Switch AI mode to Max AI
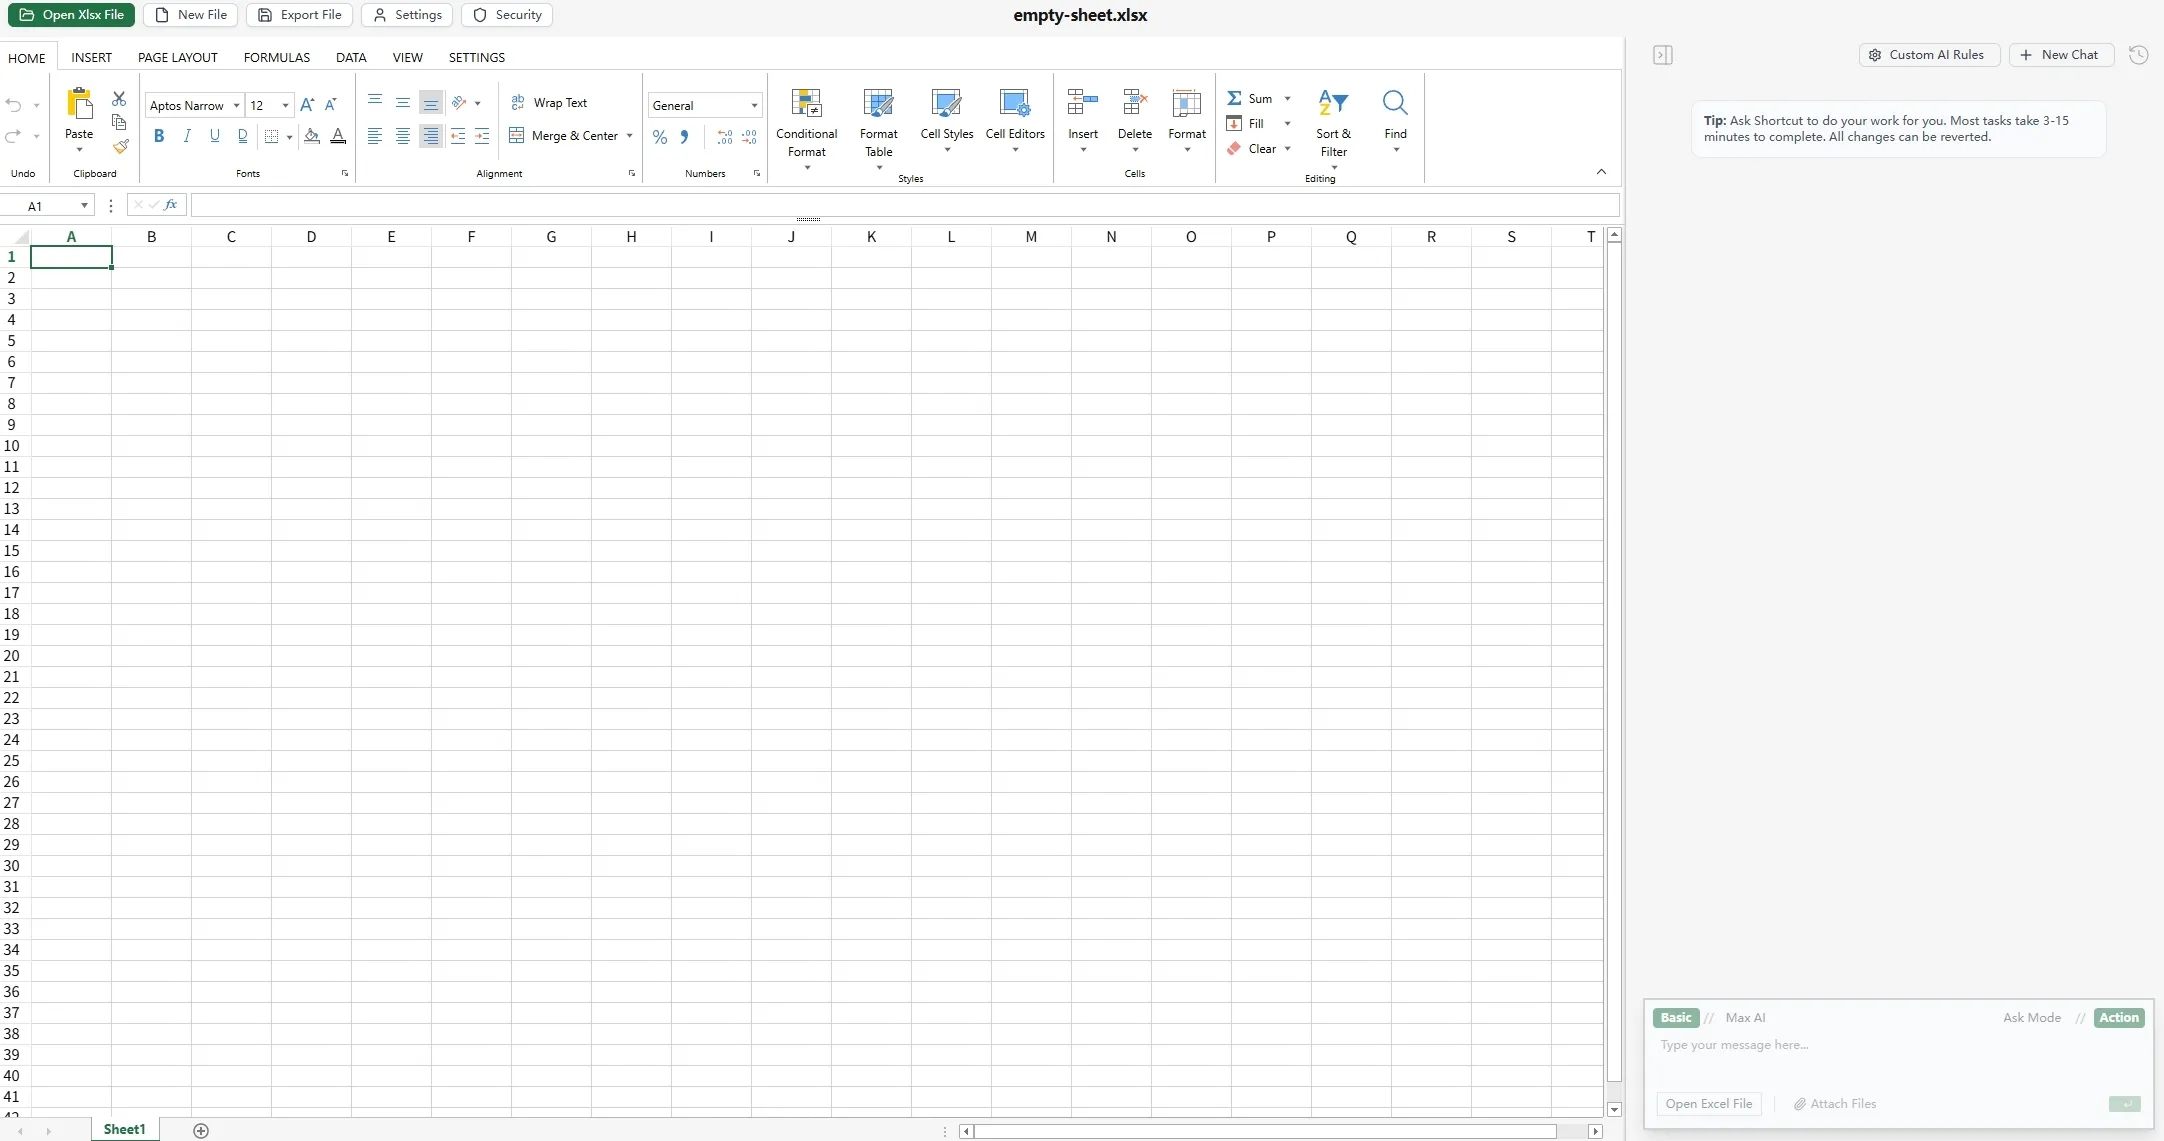The height and width of the screenshot is (1141, 2164). point(1745,1018)
